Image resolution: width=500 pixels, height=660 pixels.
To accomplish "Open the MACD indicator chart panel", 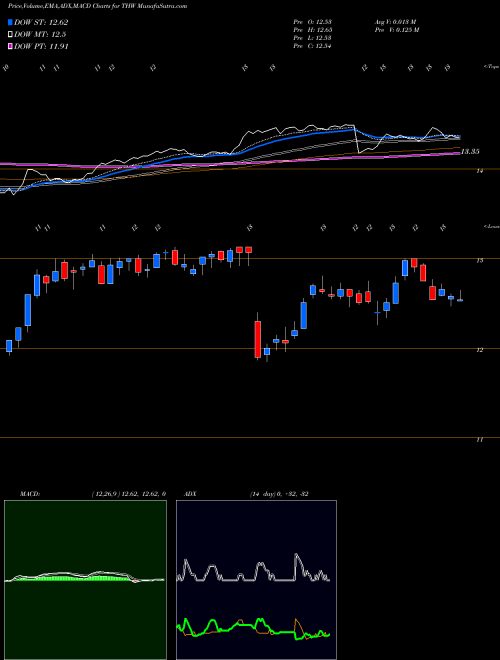I will pos(85,580).
